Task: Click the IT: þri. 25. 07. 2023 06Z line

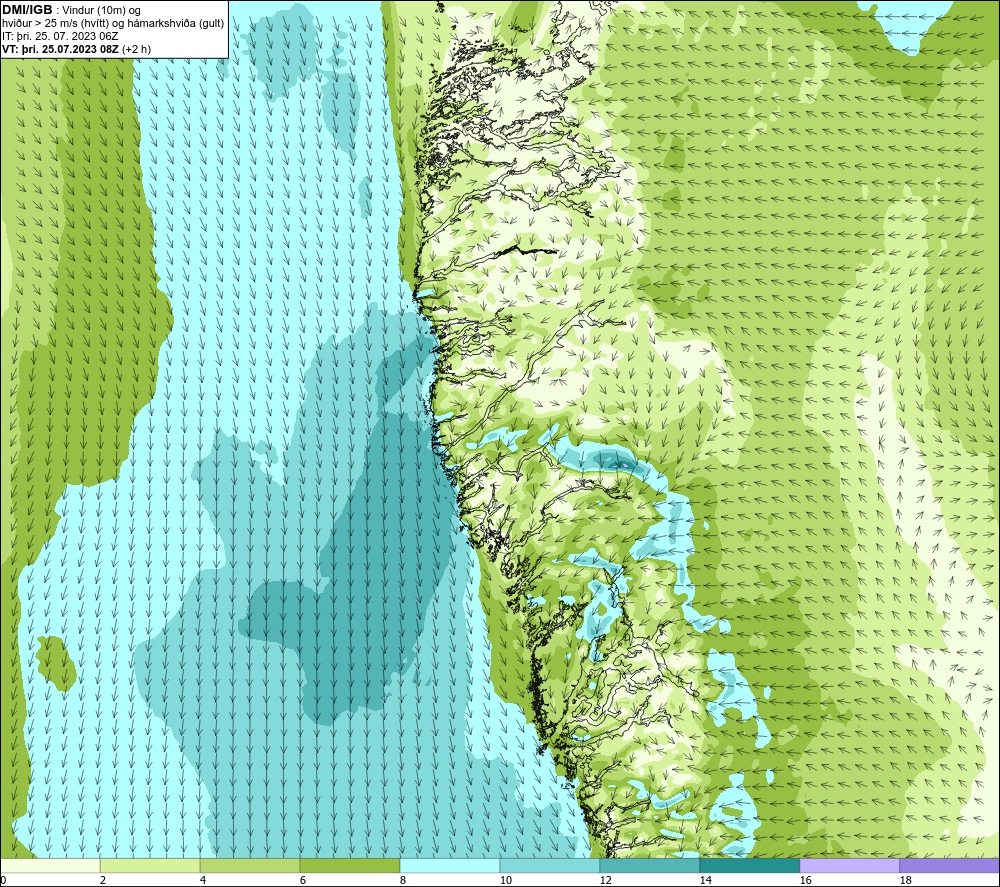Action: coord(60,36)
